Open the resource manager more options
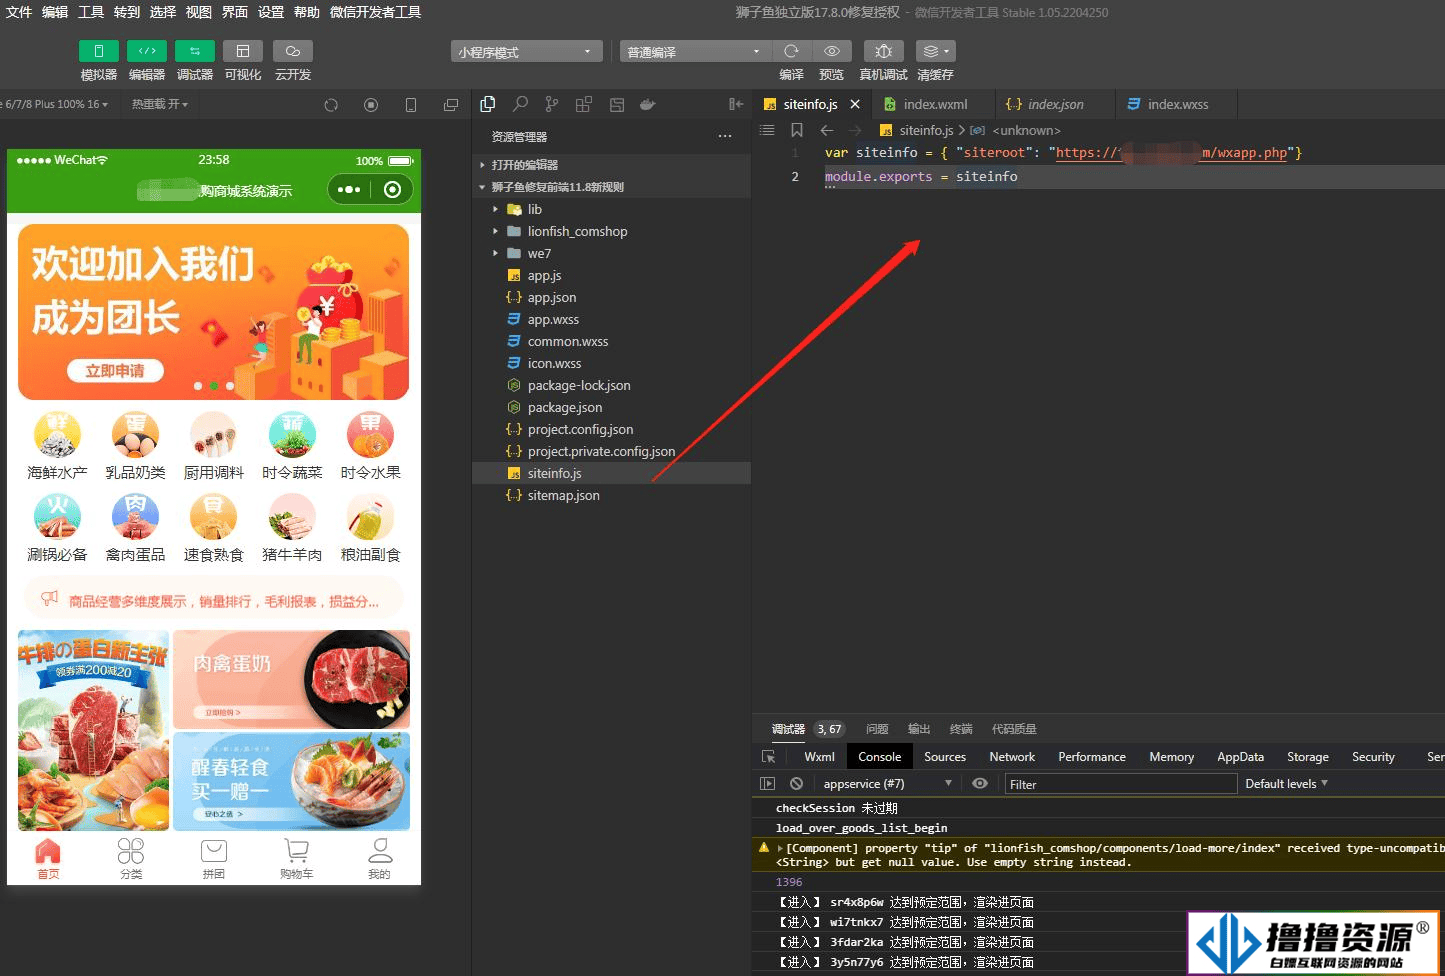 pyautogui.click(x=725, y=136)
